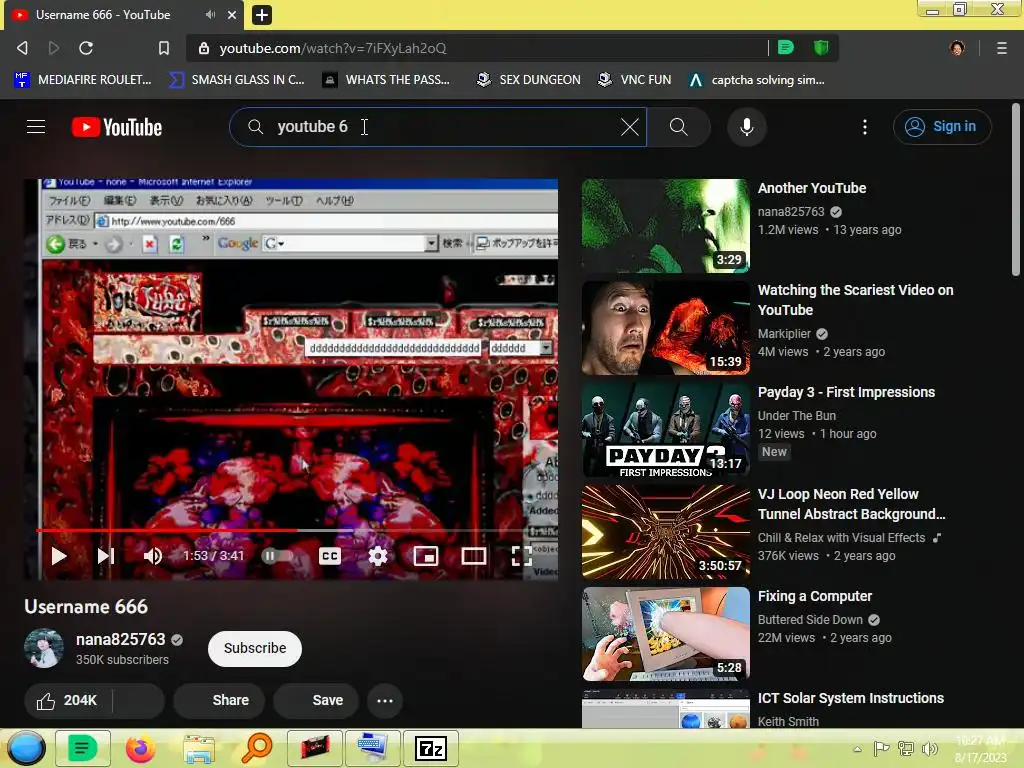Open 7-Zip from taskbar

click(430, 748)
